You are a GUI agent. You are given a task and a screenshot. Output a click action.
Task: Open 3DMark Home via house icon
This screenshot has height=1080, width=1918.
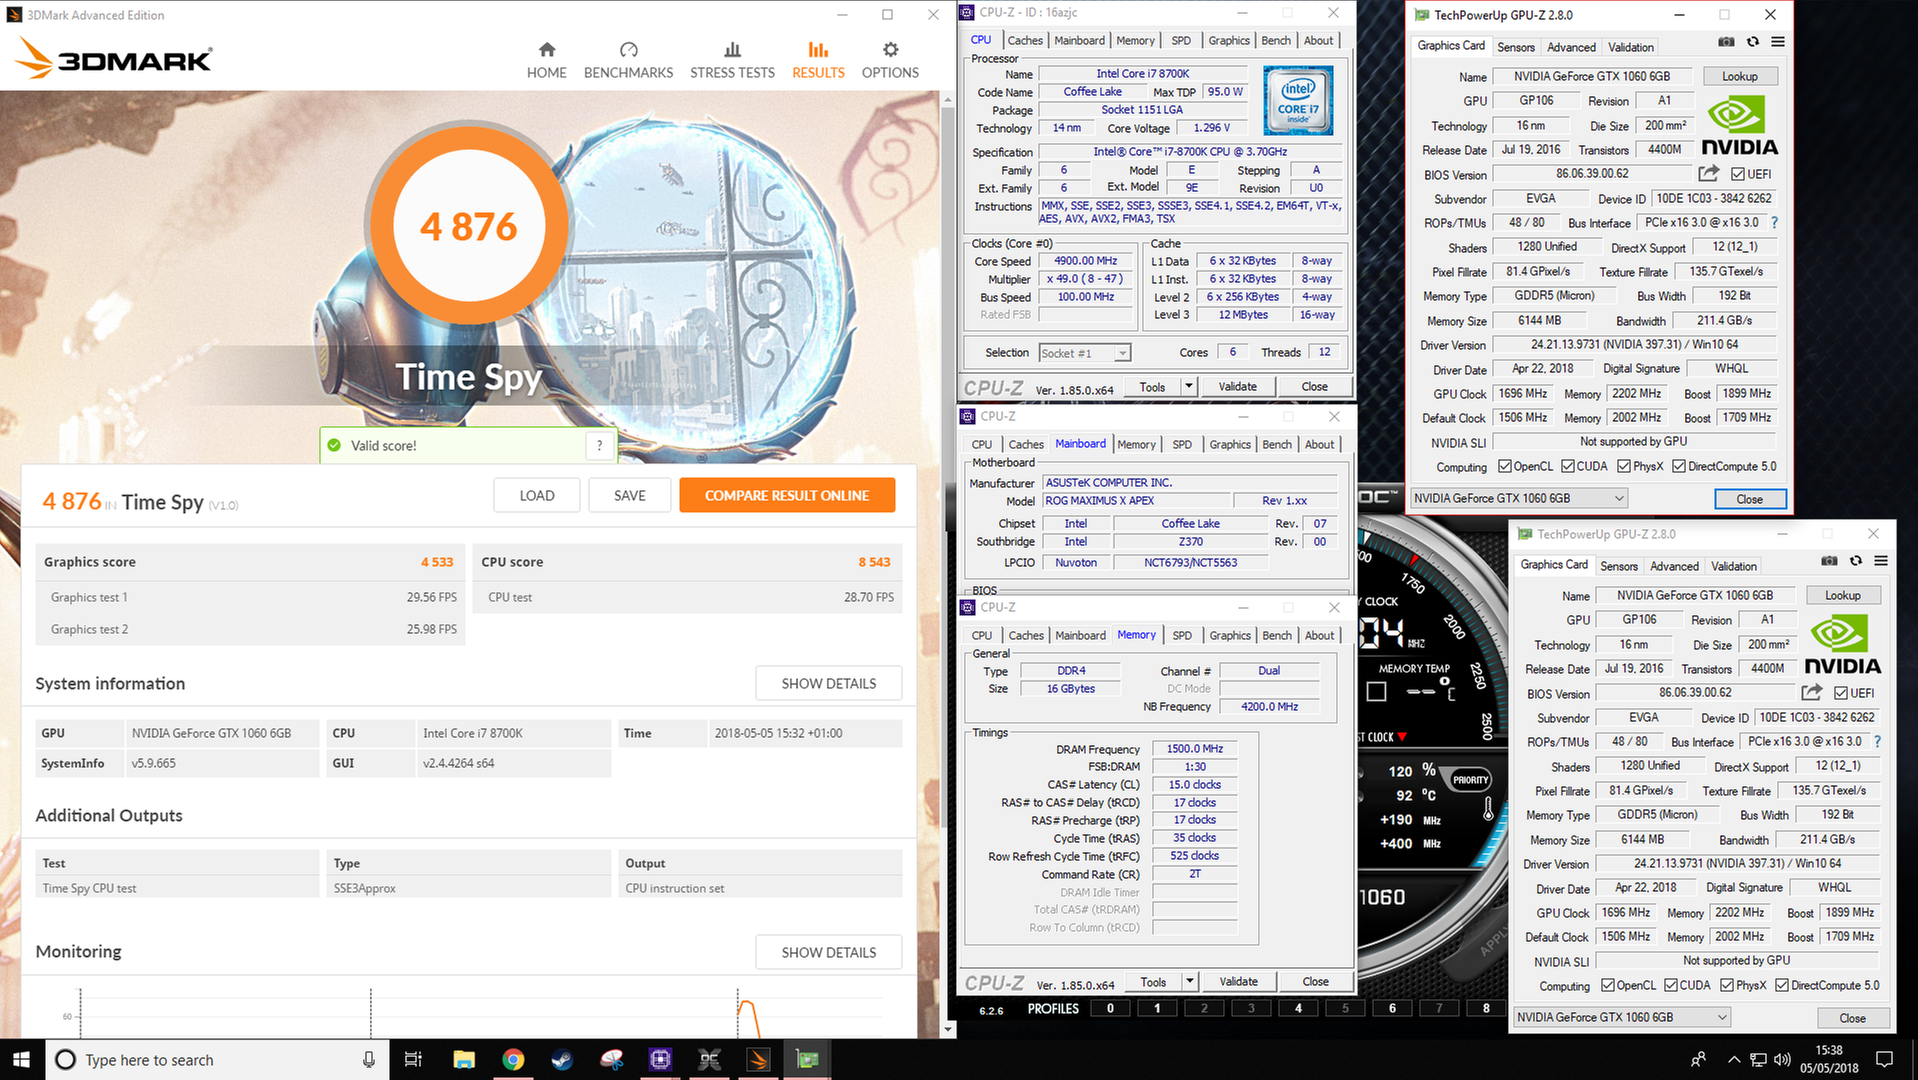[x=546, y=50]
